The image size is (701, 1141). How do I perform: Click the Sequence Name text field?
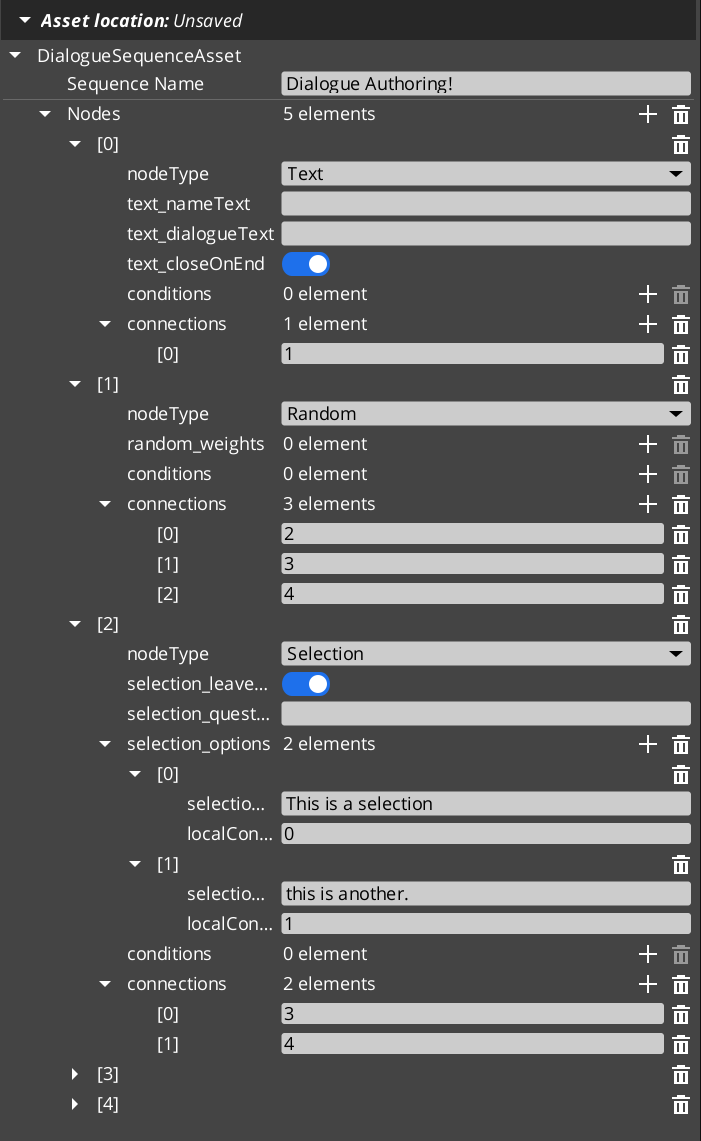tap(486, 84)
